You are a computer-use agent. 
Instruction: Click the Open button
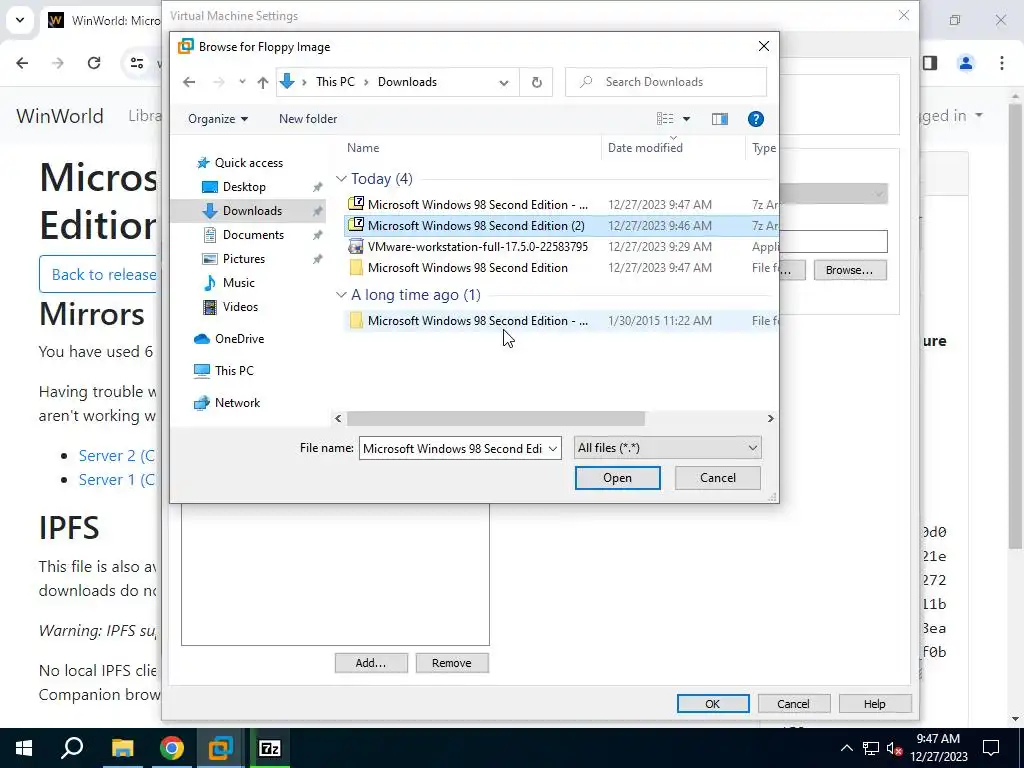tap(617, 478)
